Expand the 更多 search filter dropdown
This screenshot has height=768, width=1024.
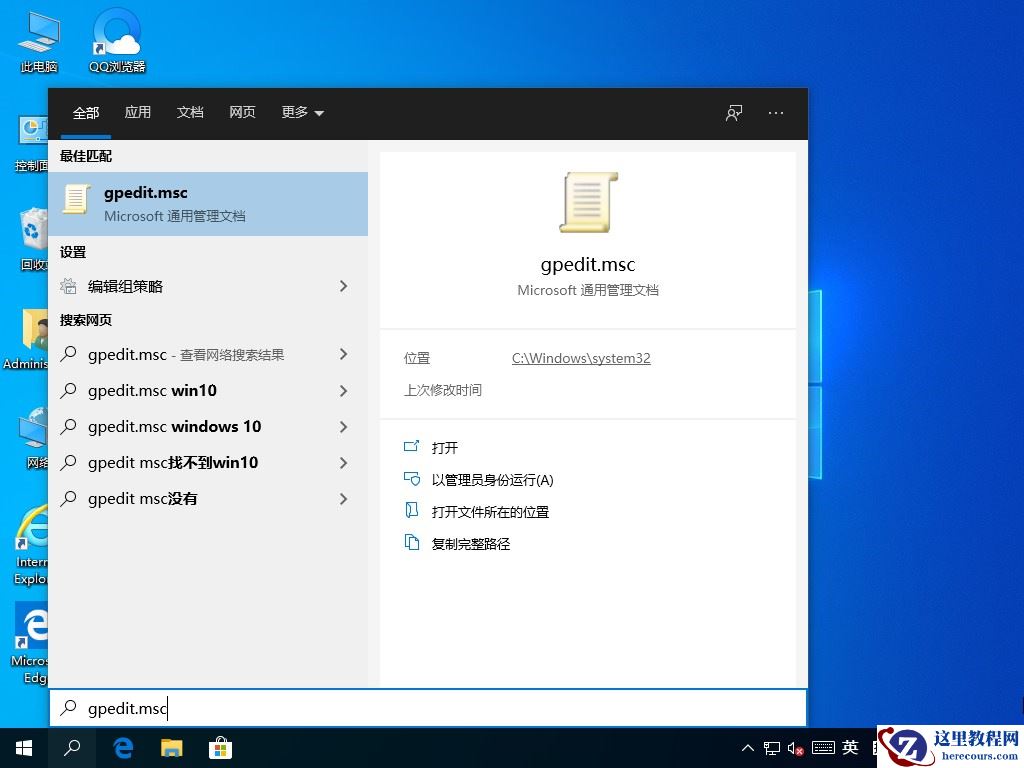[x=301, y=112]
